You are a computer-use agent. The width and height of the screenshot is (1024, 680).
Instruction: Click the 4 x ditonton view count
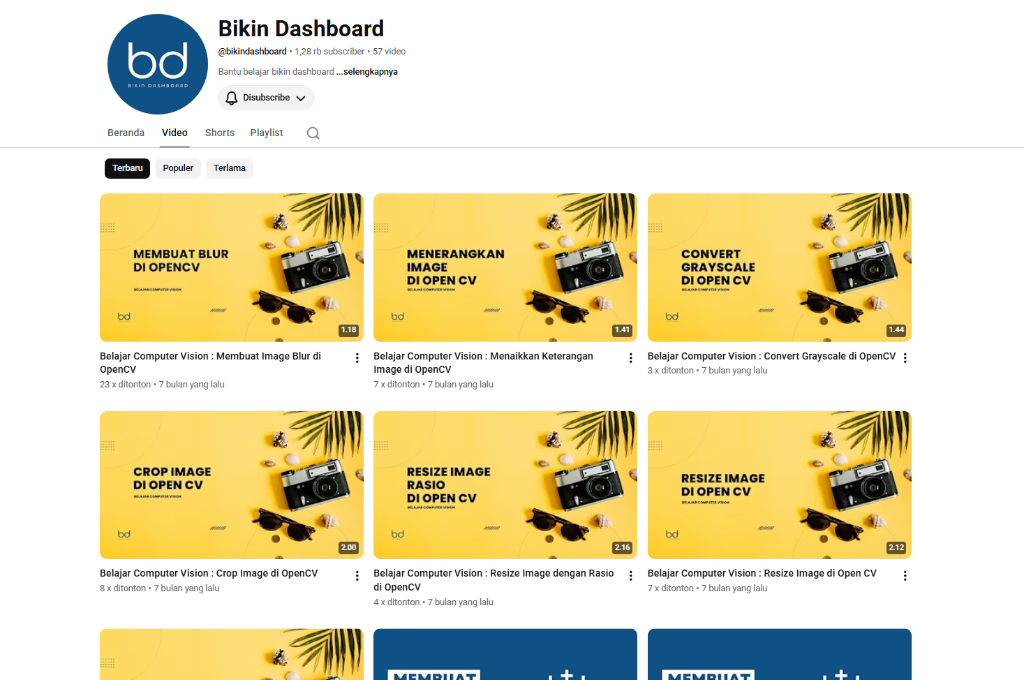point(396,602)
